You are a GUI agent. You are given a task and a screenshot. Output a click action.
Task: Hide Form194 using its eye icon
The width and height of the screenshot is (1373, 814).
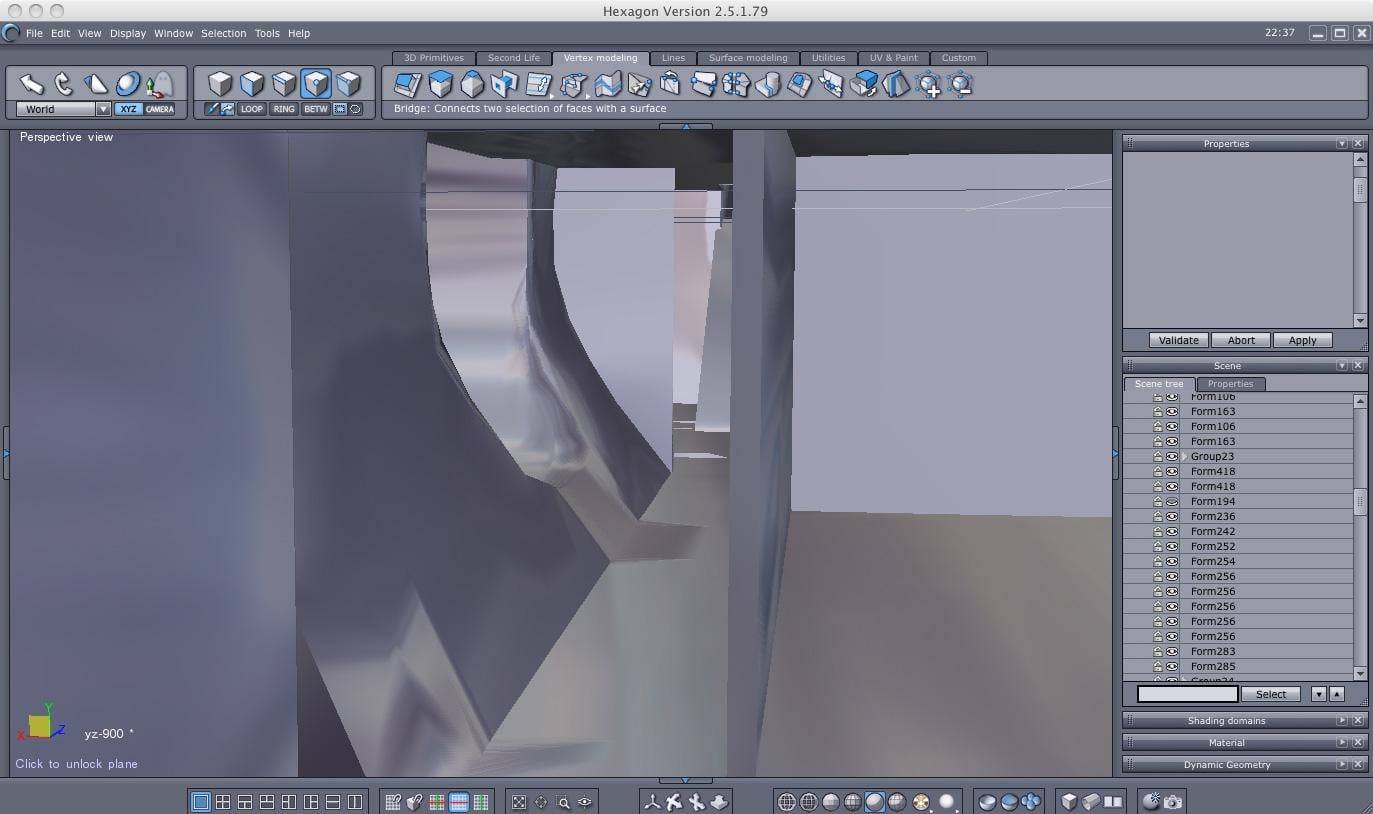click(x=1172, y=501)
